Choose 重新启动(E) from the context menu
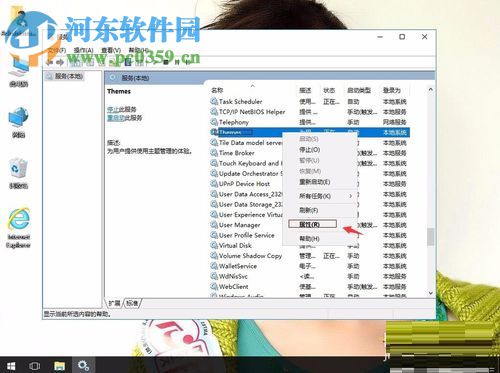 (x=319, y=182)
